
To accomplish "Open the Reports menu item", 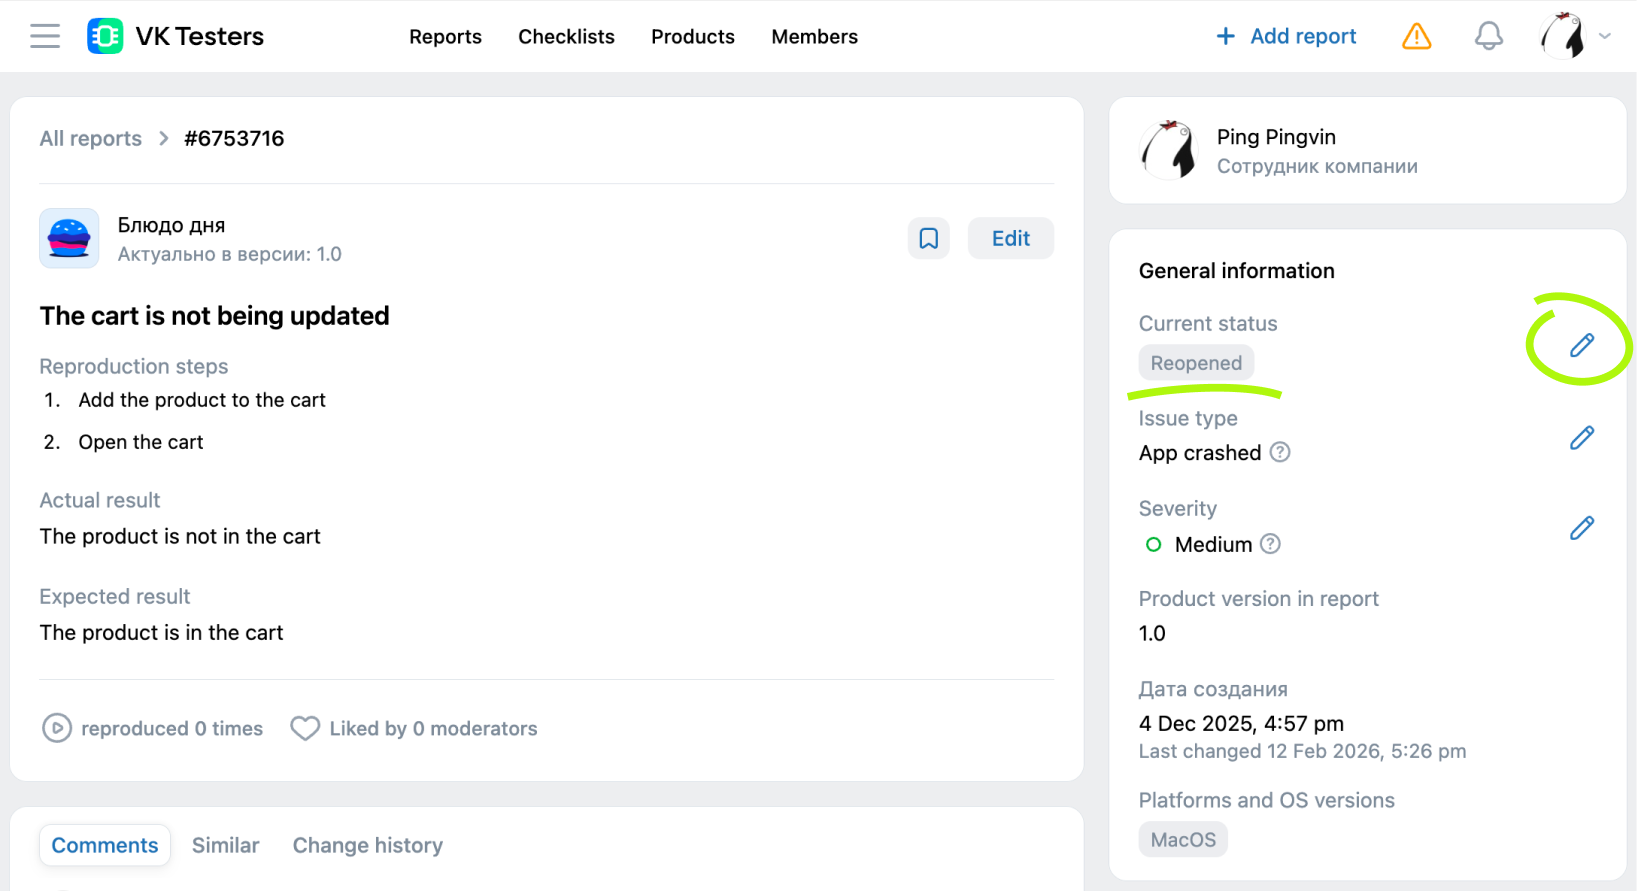I will pos(445,36).
